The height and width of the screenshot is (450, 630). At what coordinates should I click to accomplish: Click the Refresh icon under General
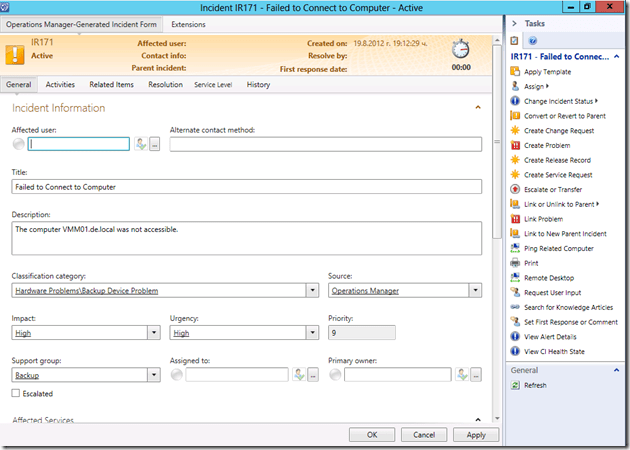tap(515, 385)
